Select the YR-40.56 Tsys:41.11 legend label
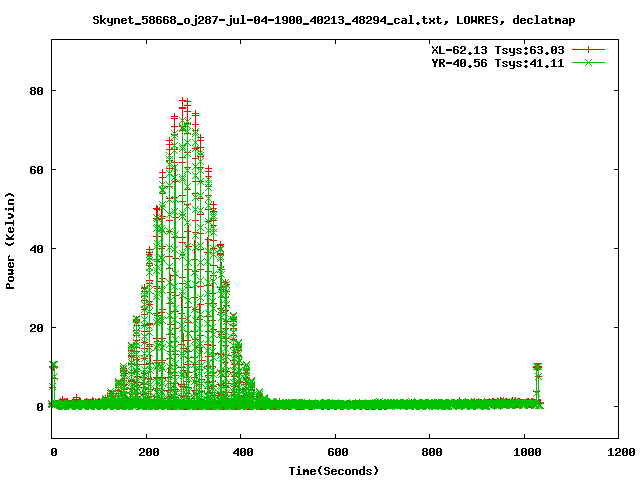 pos(498,63)
